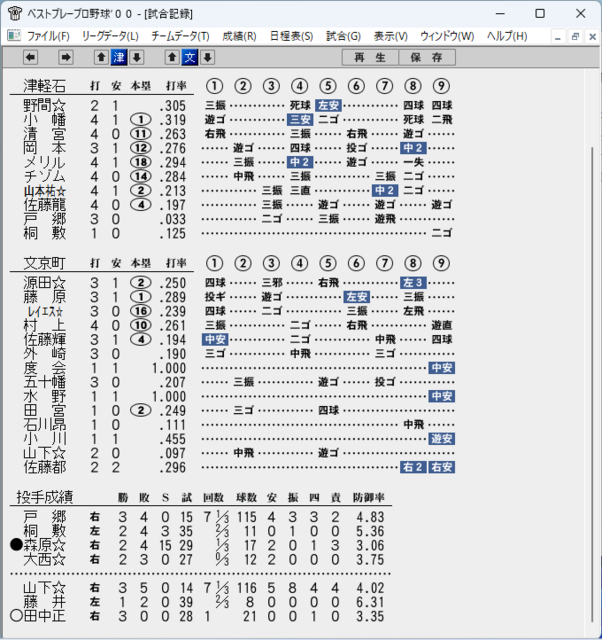Click batter name レイエス☆
This screenshot has width=602, height=640.
point(44,311)
